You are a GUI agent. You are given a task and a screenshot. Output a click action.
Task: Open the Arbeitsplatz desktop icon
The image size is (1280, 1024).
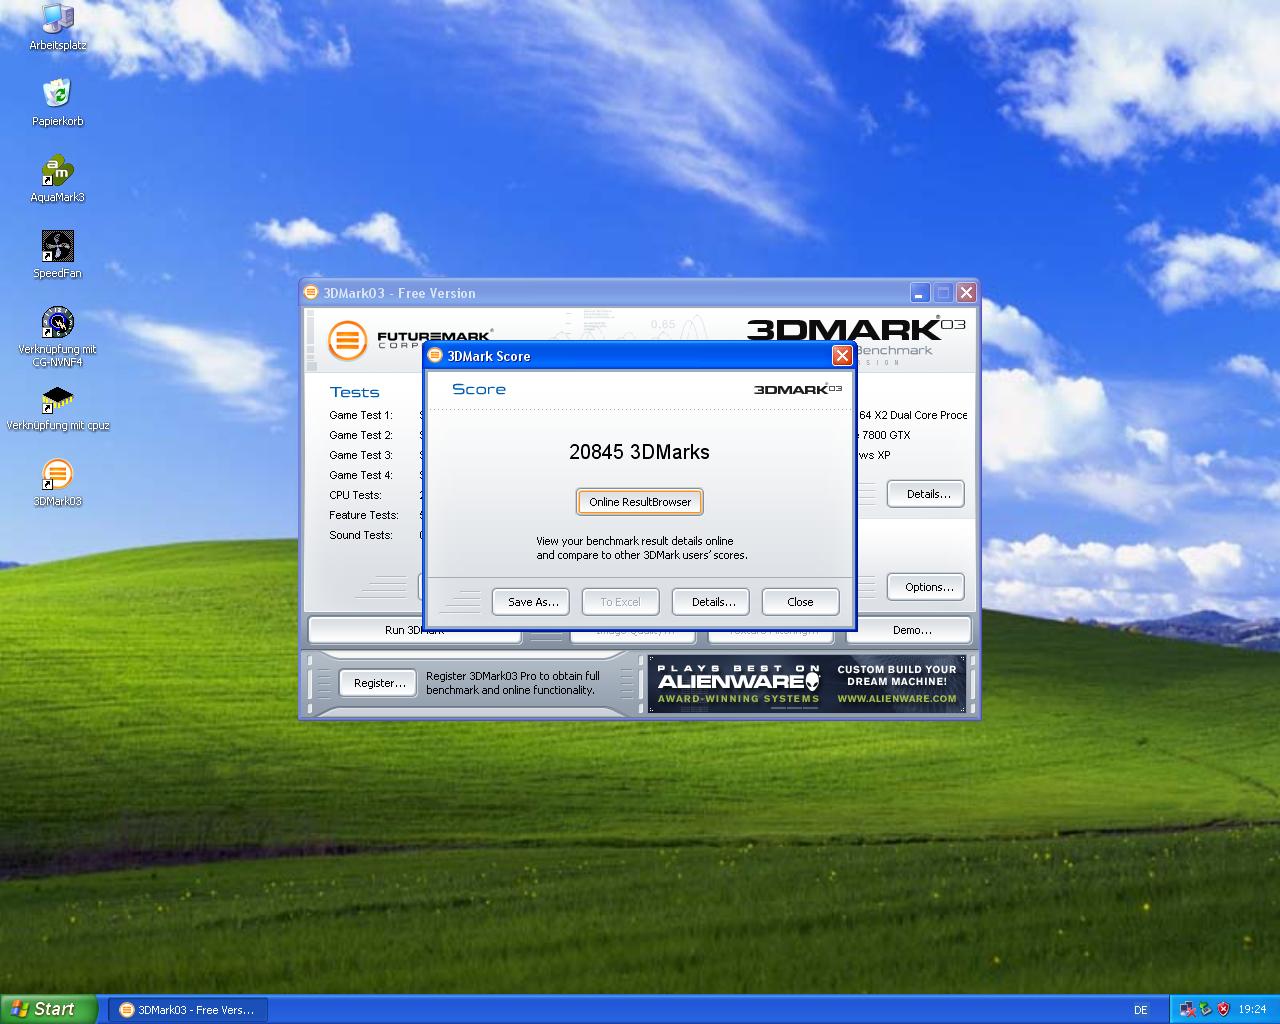(x=58, y=27)
